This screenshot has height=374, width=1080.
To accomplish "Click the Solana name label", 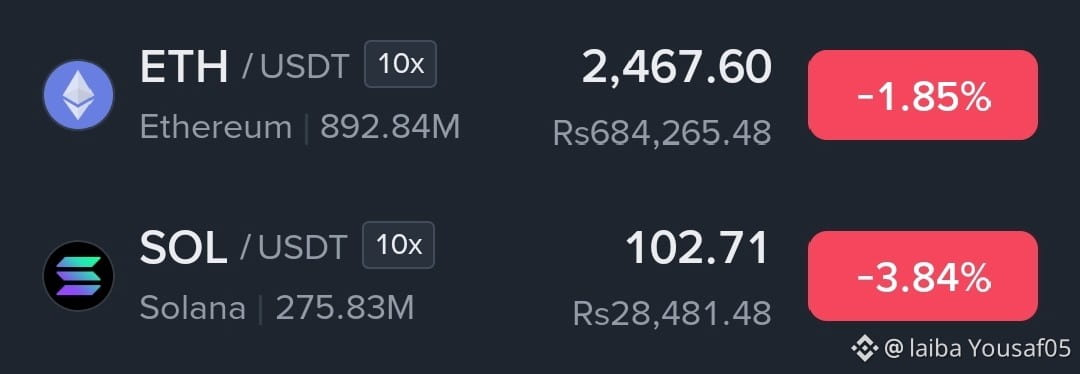I will (x=193, y=308).
